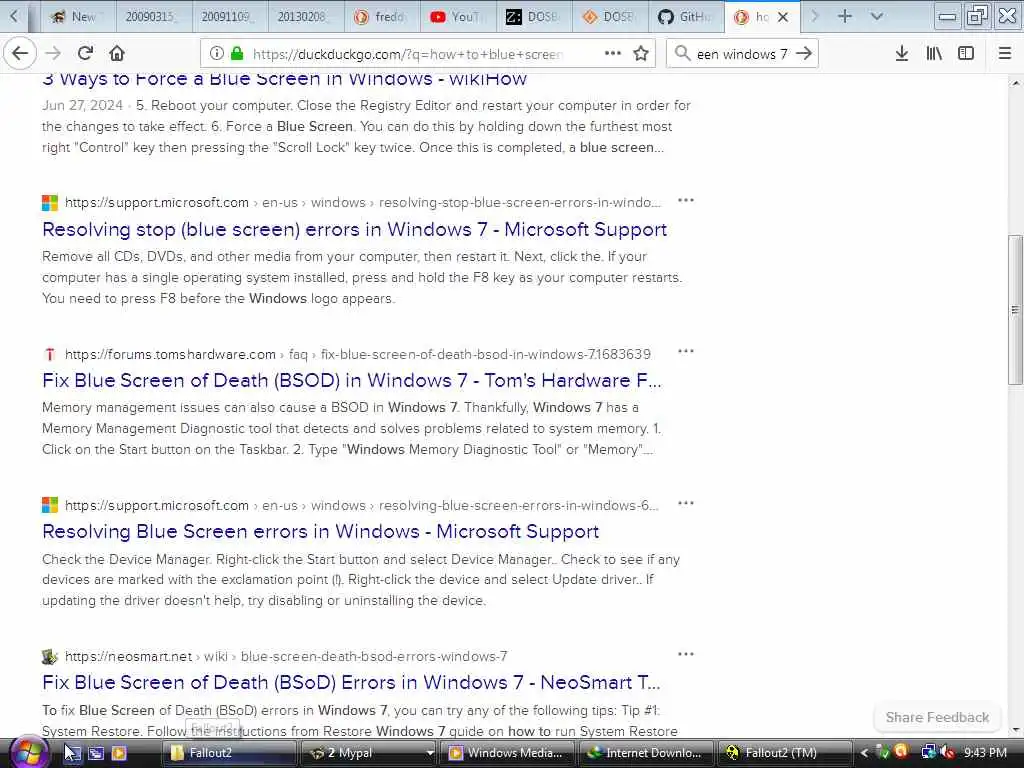
Task: Switch to Fallout2 folder taskbar button
Action: click(229, 753)
